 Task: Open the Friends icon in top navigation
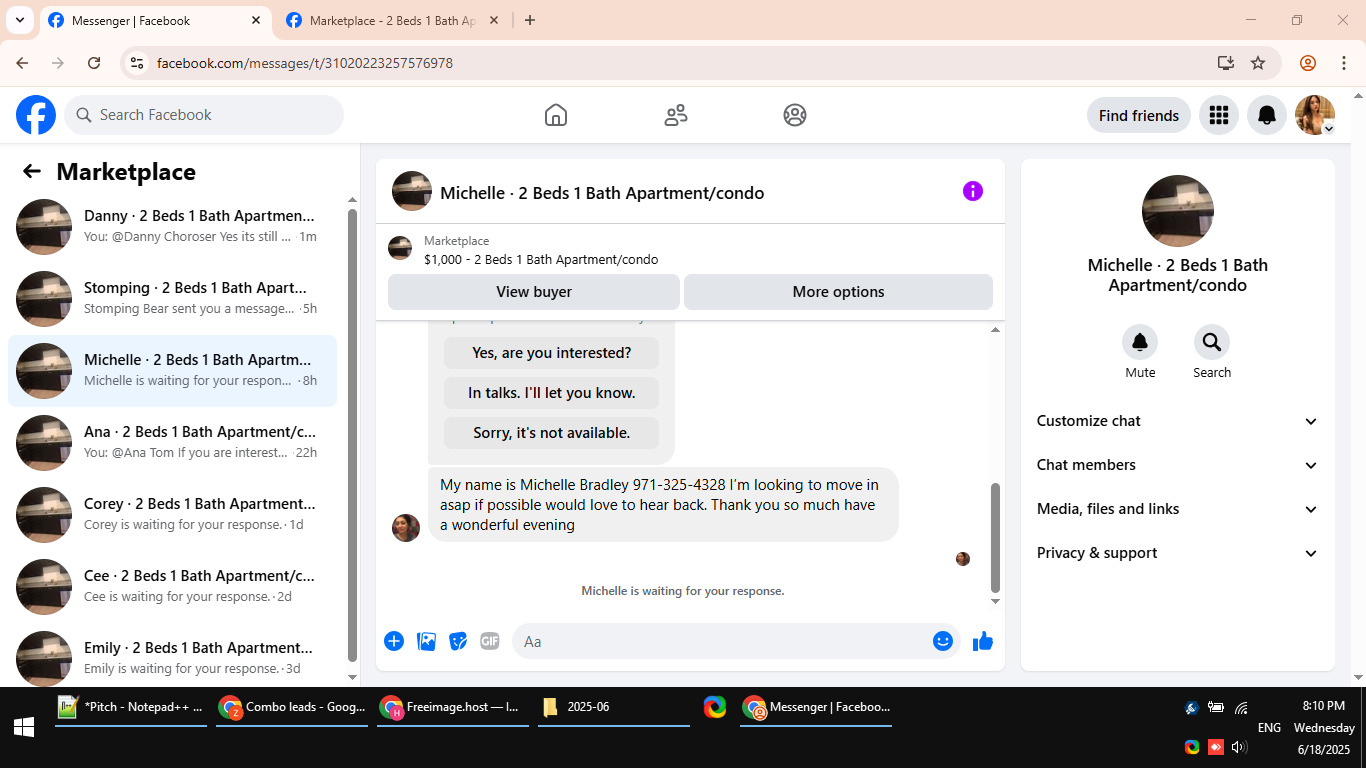pos(676,115)
